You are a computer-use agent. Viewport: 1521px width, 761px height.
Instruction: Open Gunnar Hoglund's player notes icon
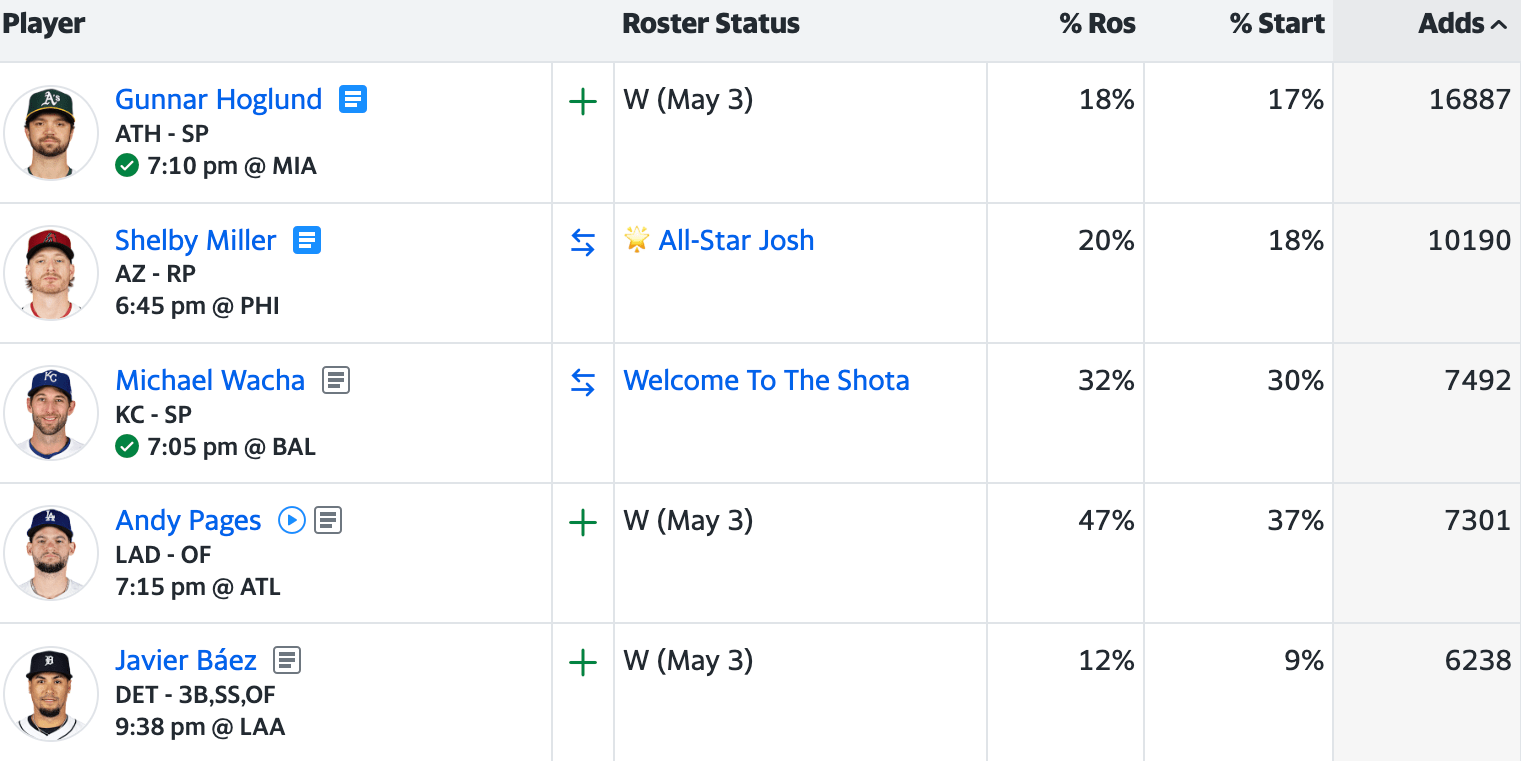pyautogui.click(x=353, y=99)
